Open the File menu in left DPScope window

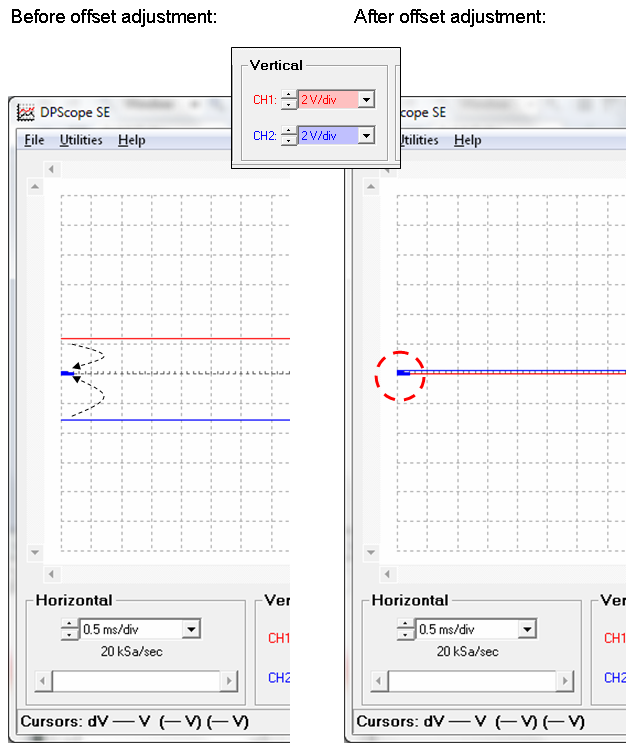point(34,140)
